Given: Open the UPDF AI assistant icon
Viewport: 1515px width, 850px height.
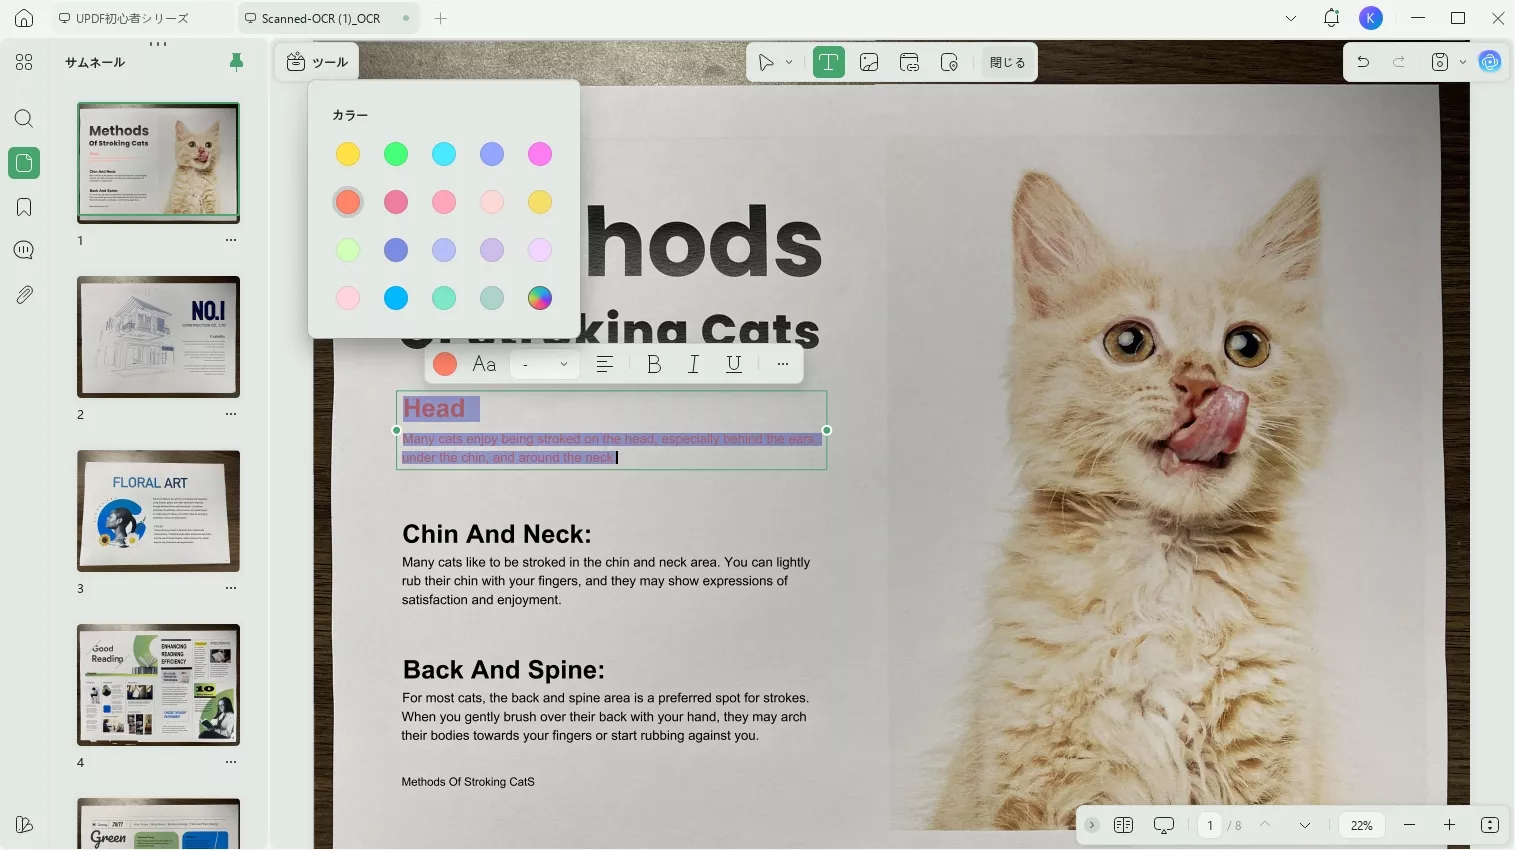Looking at the screenshot, I should coord(1490,62).
